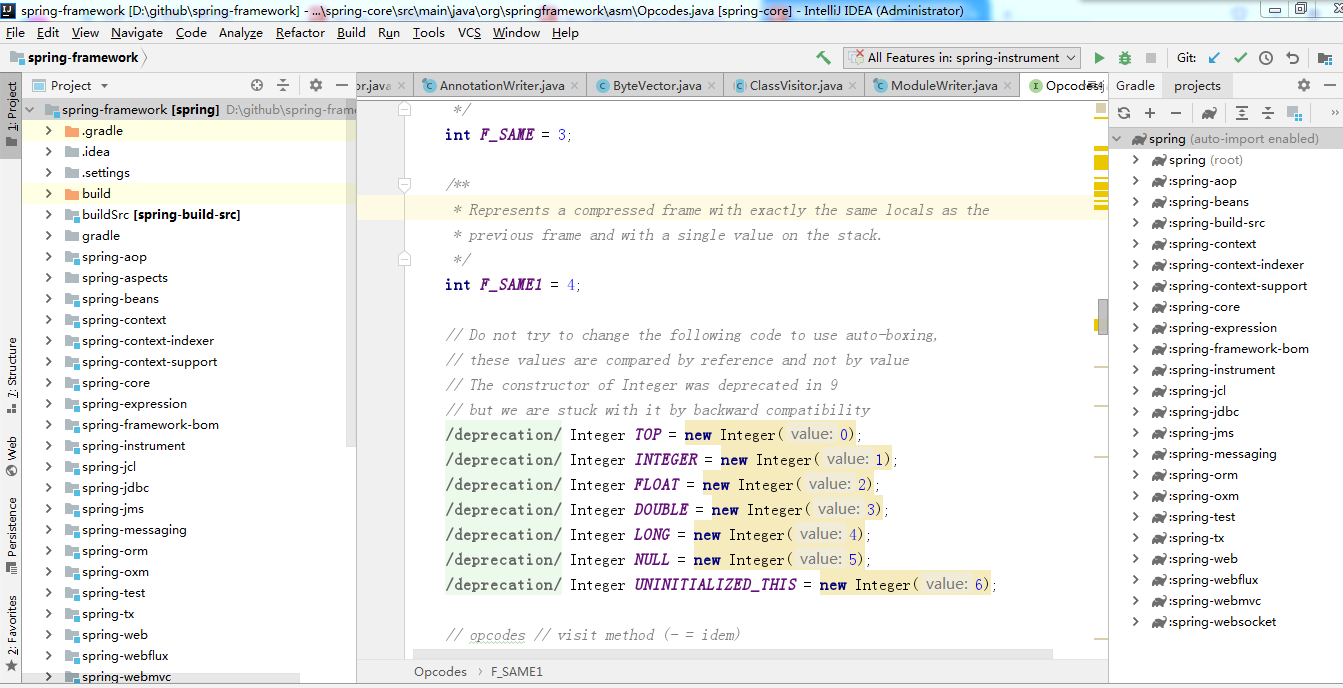Commit changes with the green Git checkmark

[1240, 58]
